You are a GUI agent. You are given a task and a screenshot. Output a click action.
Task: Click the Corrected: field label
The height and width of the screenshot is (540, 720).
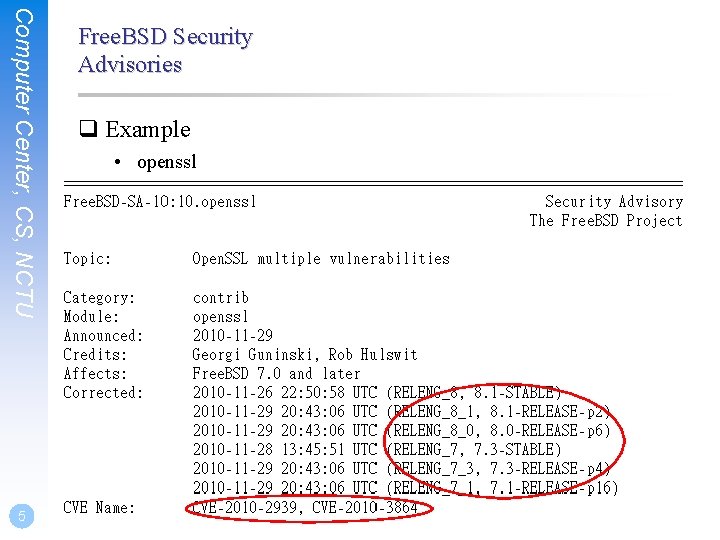click(103, 393)
